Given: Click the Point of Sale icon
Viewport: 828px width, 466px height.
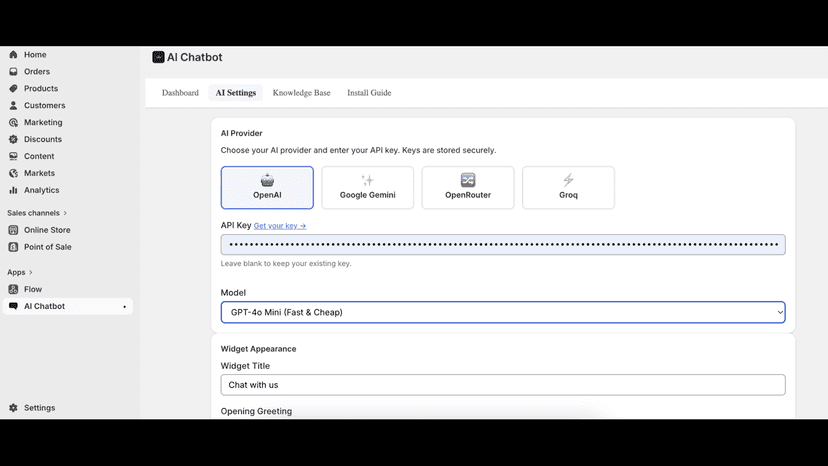Looking at the screenshot, I should (x=13, y=247).
